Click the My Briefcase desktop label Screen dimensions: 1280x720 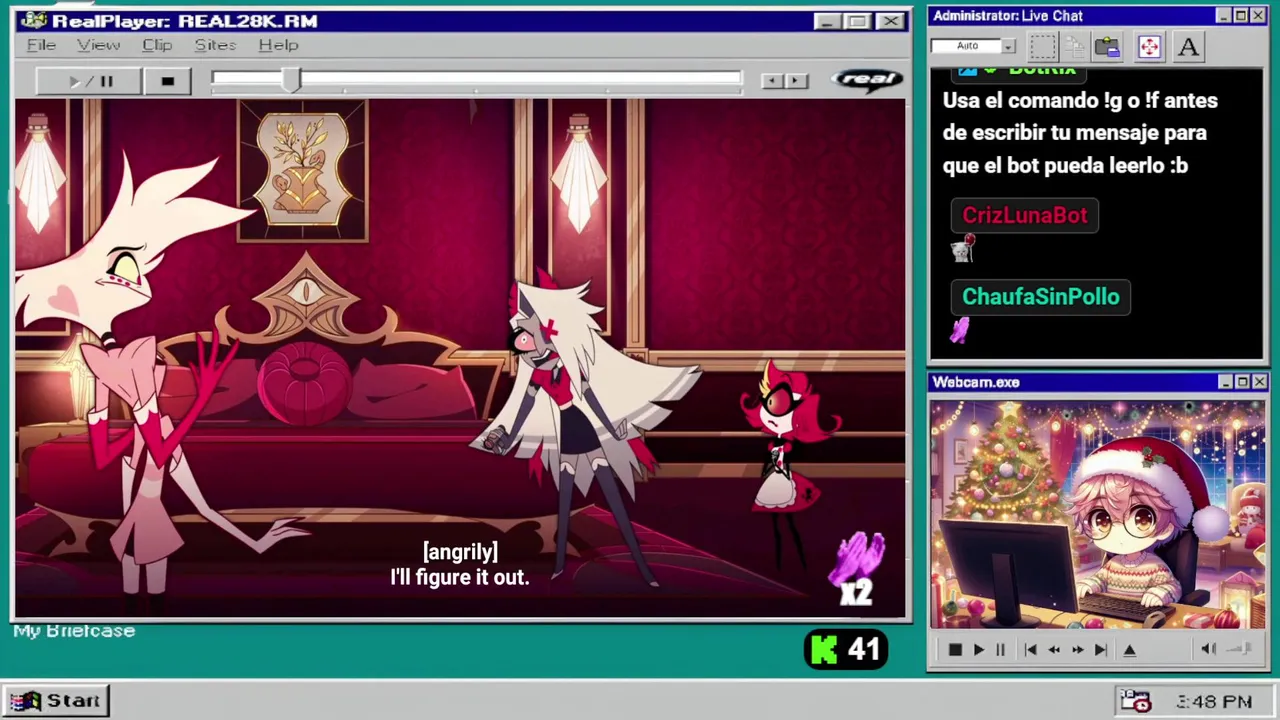coord(74,631)
